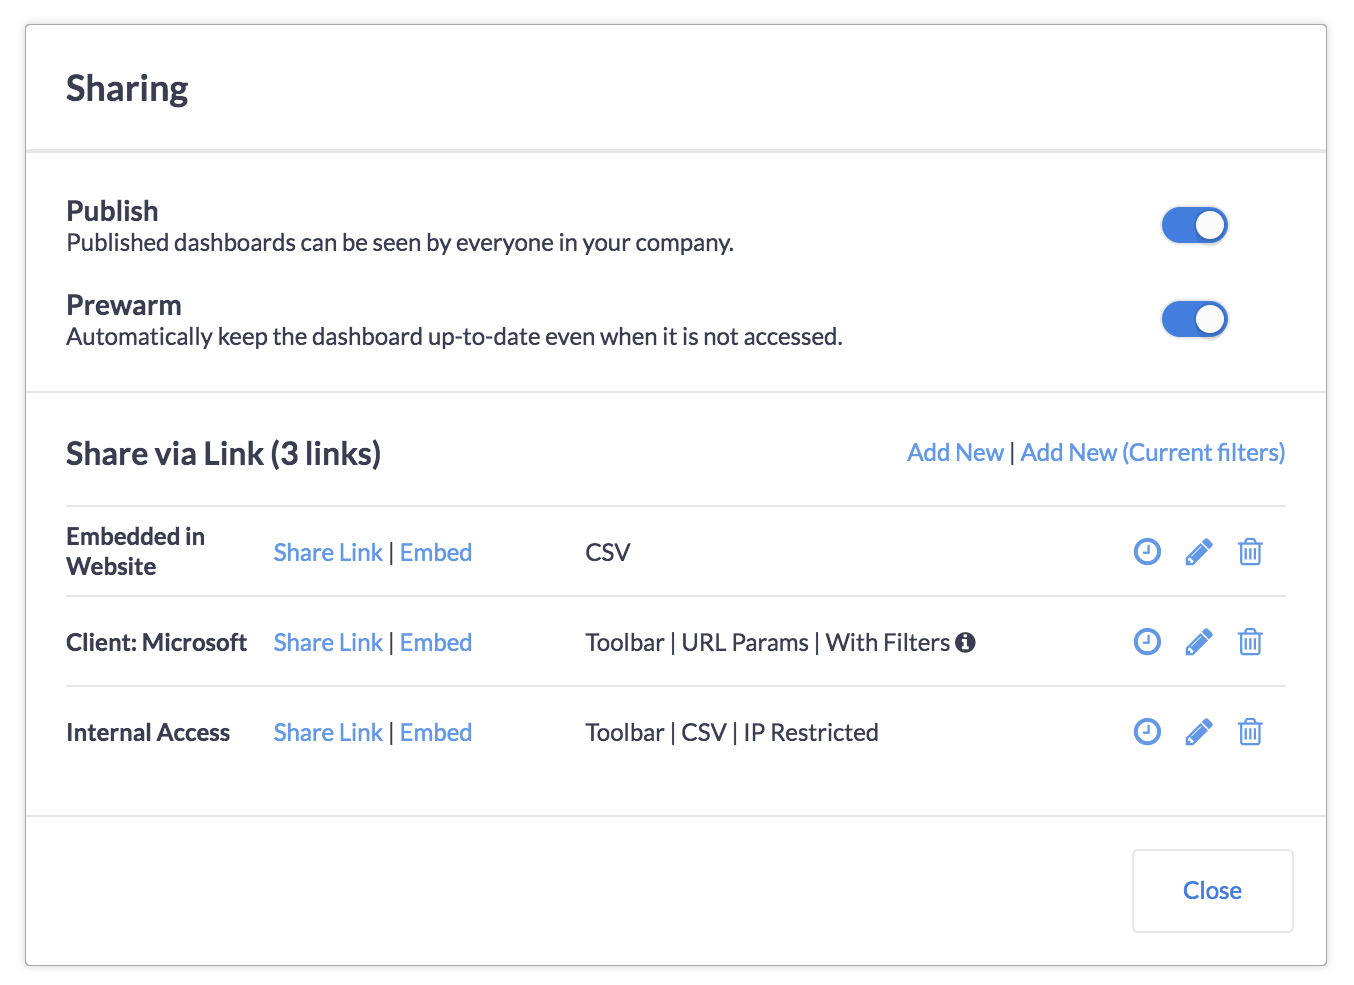
Task: Delete the Internal Access link
Action: tap(1250, 732)
